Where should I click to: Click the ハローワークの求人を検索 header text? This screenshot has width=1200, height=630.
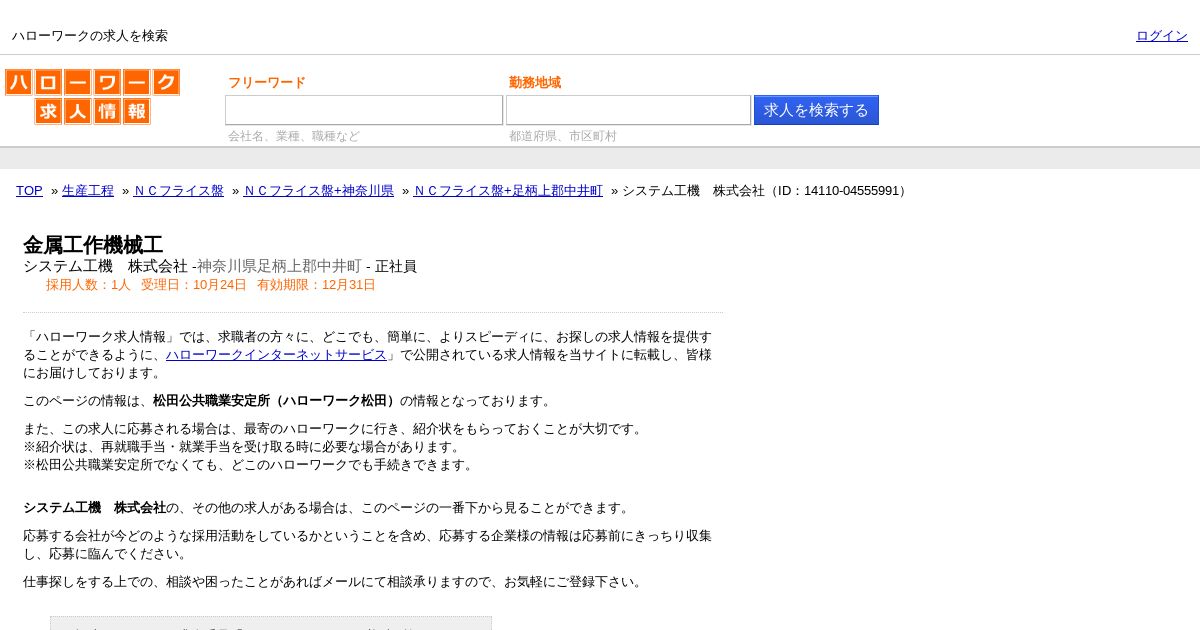click(x=90, y=36)
